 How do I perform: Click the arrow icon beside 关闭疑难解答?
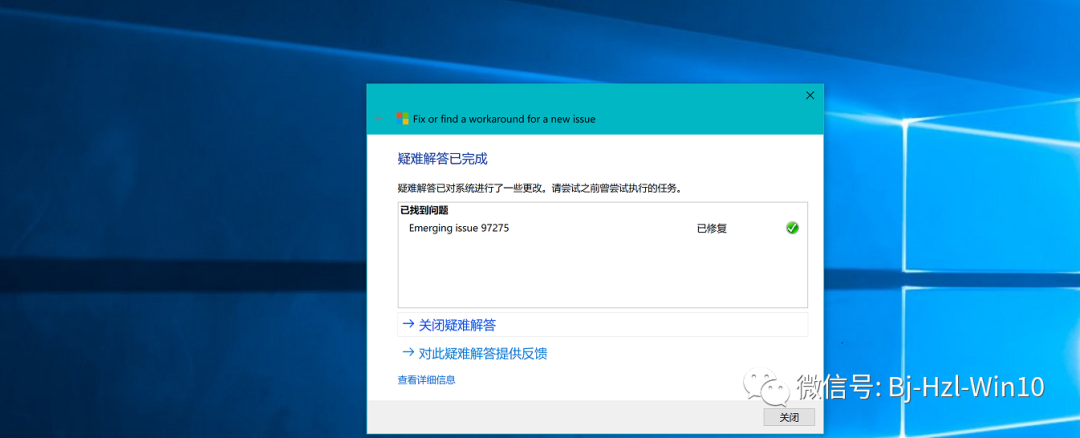tap(407, 324)
